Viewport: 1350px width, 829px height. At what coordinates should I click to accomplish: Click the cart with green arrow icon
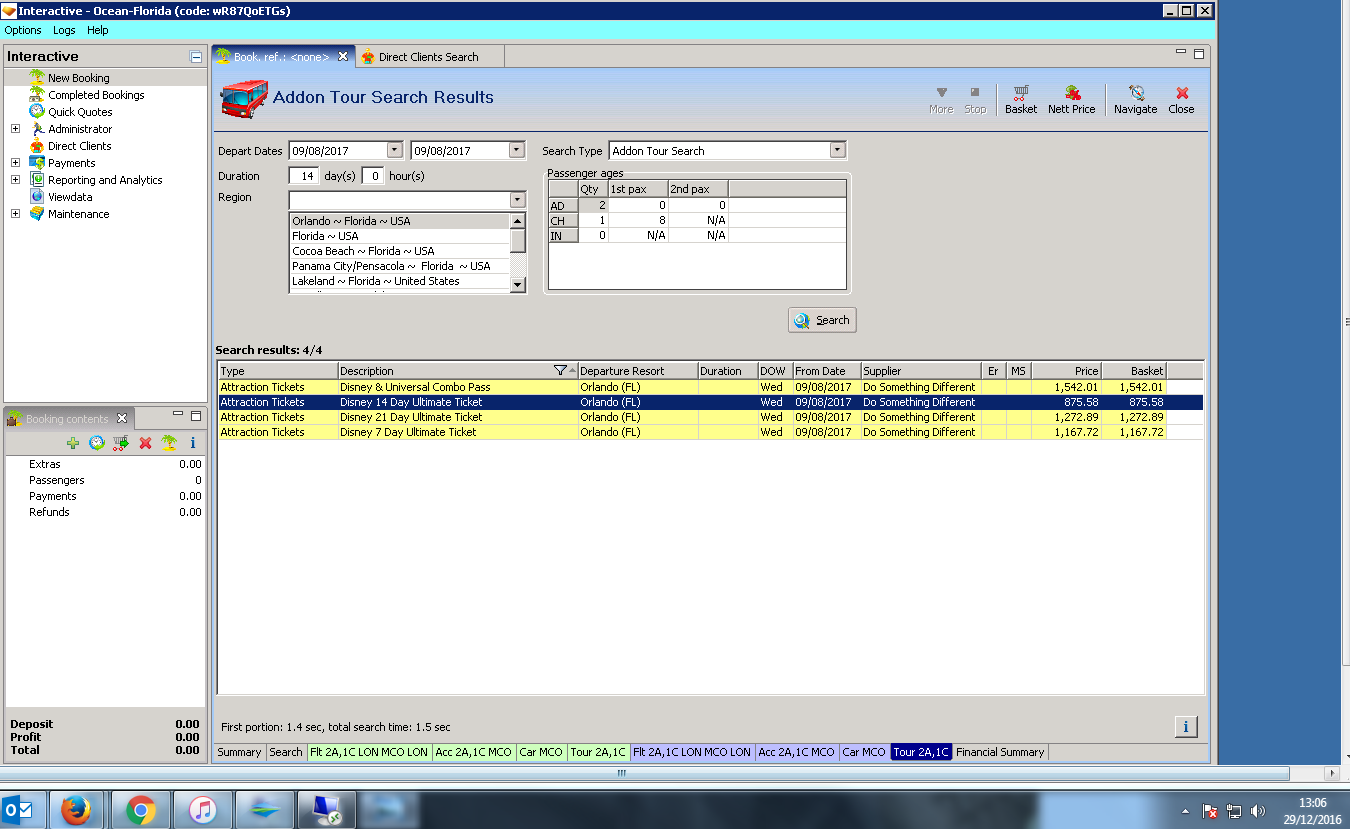(x=121, y=442)
